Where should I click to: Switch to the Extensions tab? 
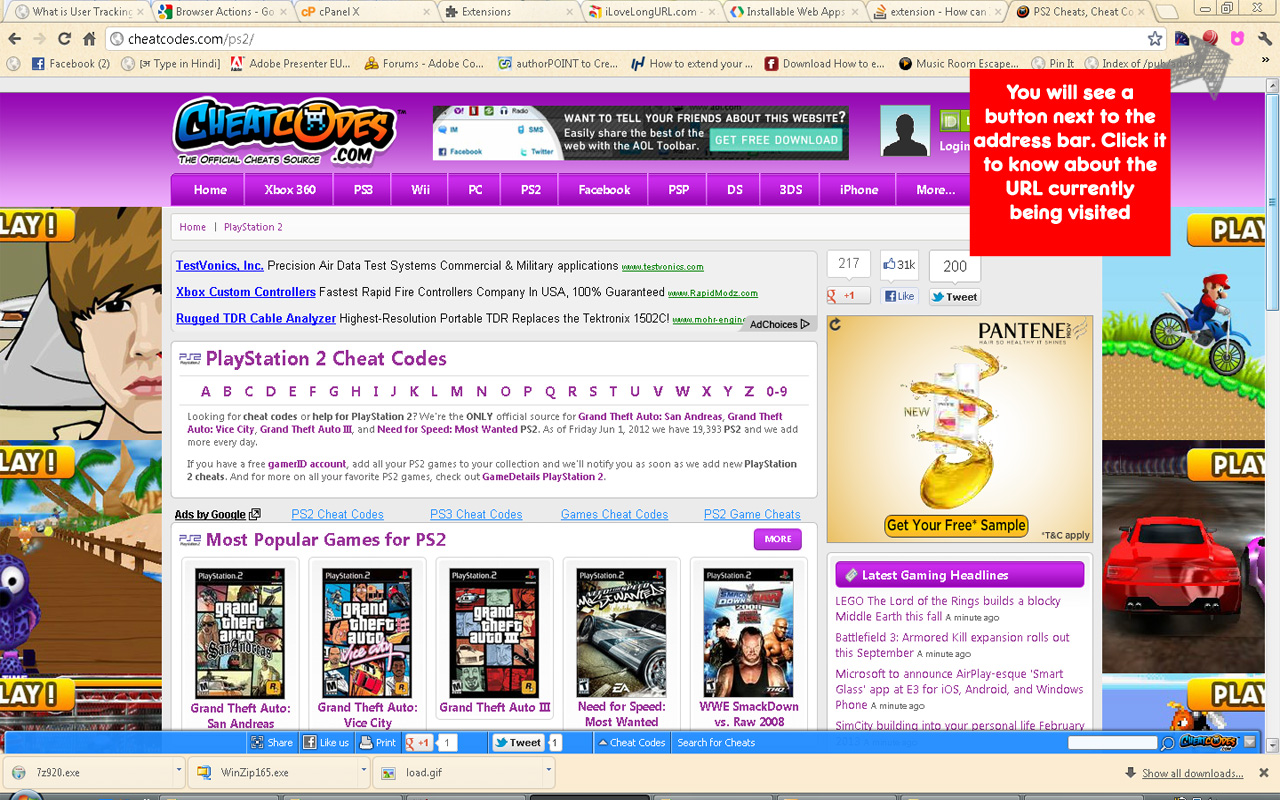[508, 12]
